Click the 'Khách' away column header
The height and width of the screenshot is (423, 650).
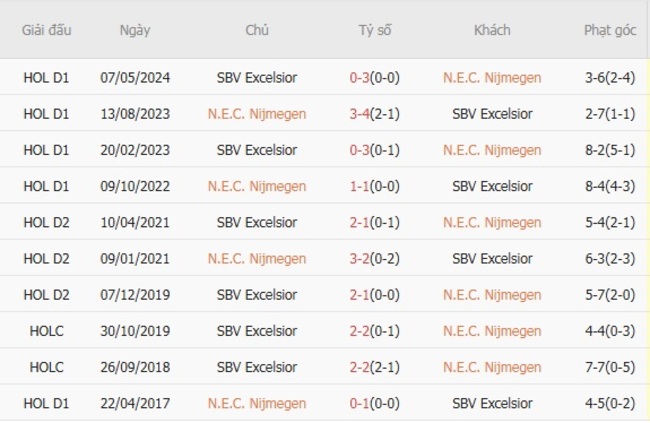pyautogui.click(x=492, y=30)
